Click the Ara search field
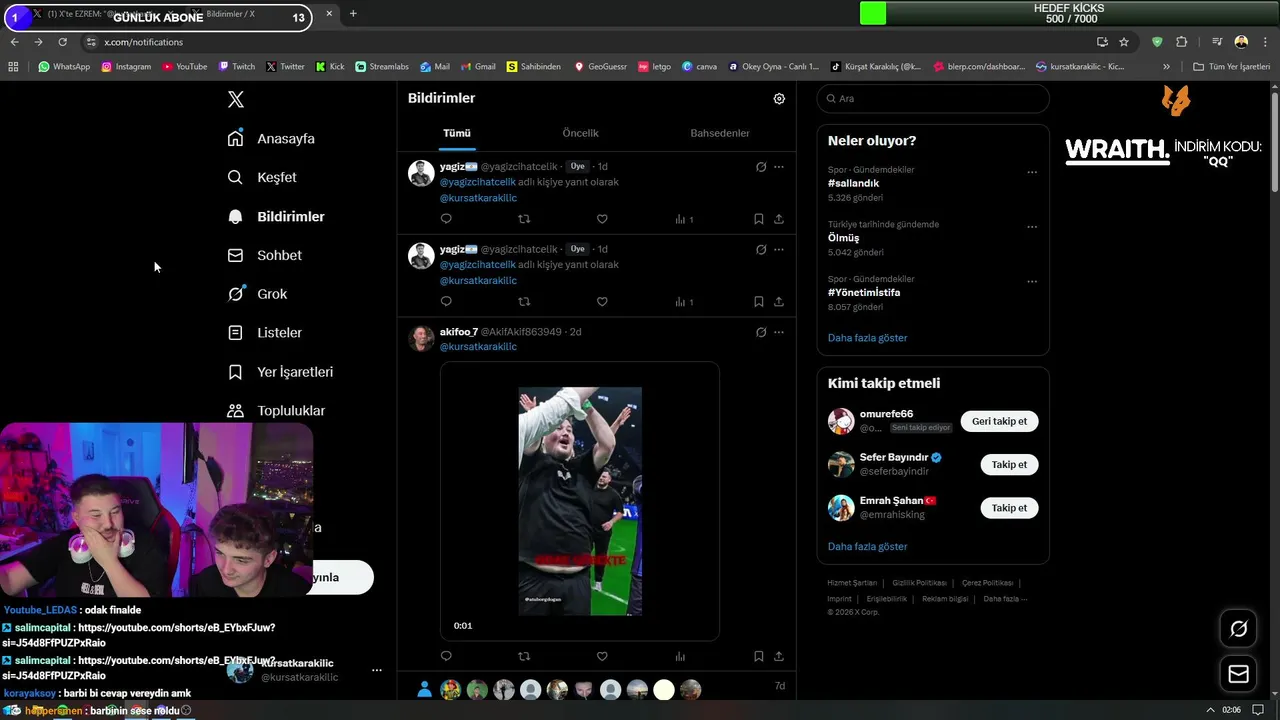The image size is (1280, 720). (933, 98)
